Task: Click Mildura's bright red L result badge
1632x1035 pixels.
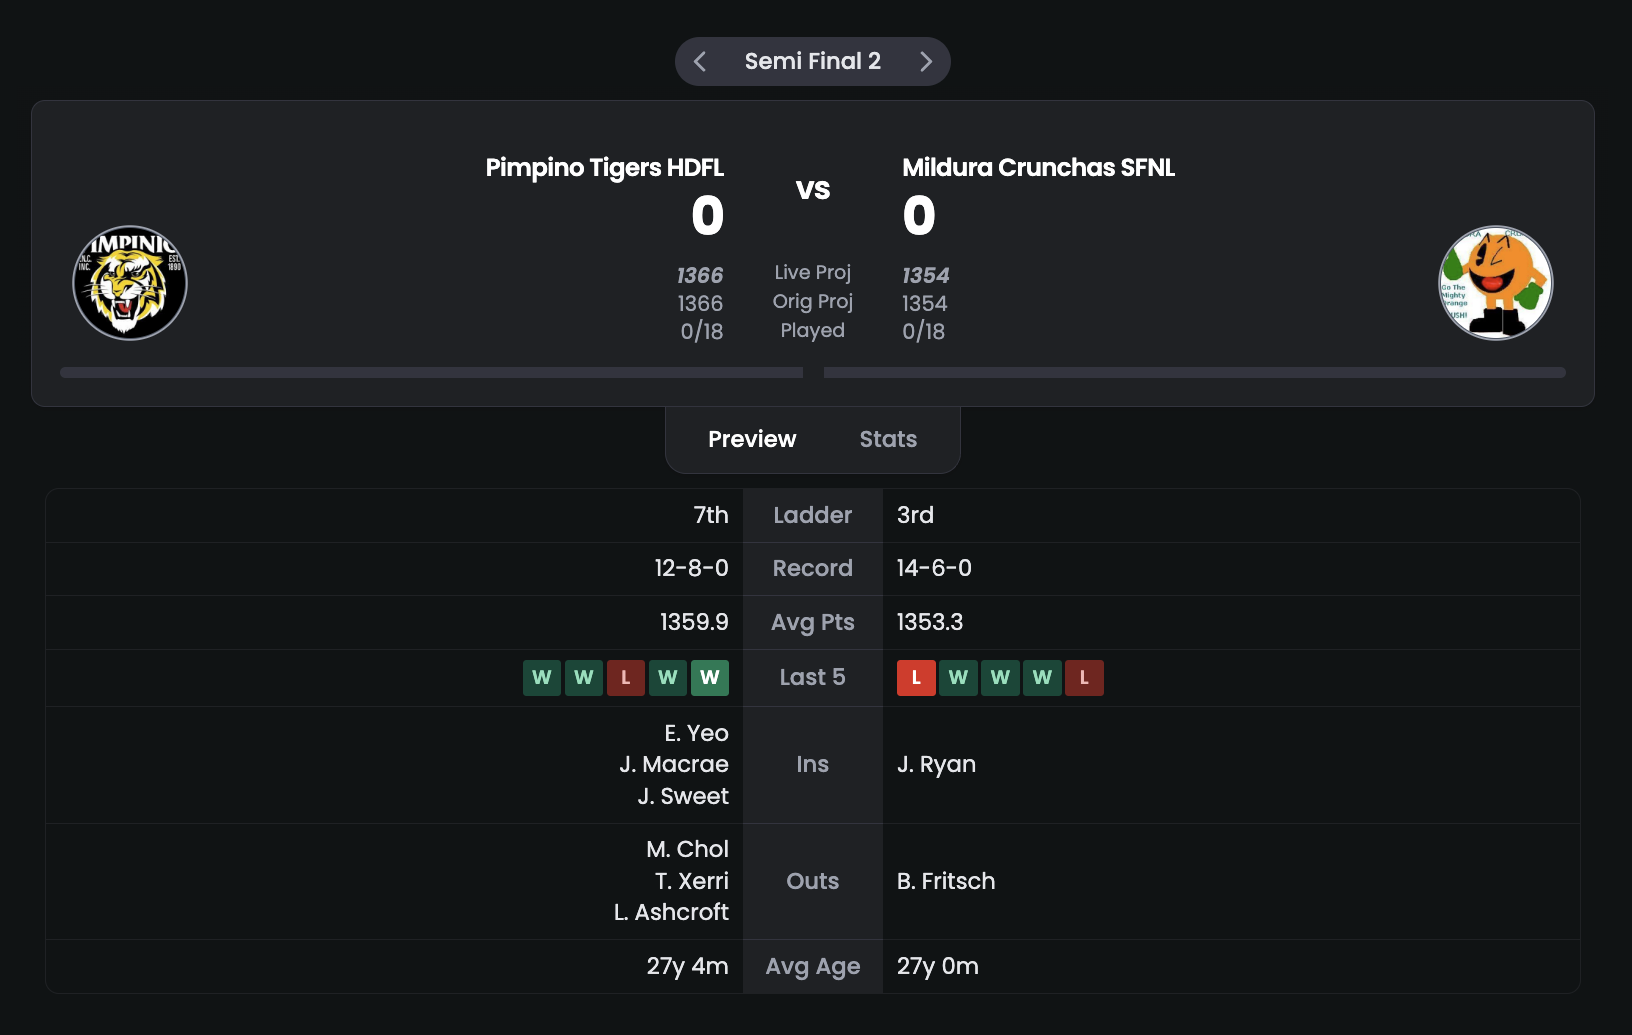Action: 916,678
